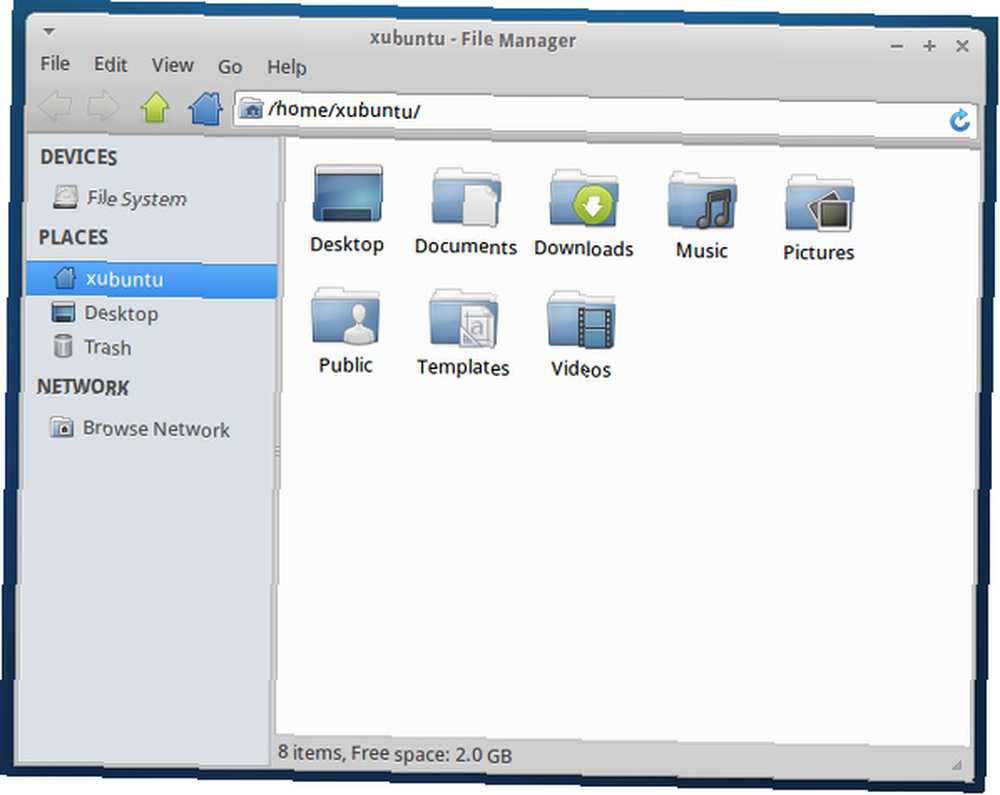
Task: Select the Music folder icon
Action: click(x=702, y=200)
